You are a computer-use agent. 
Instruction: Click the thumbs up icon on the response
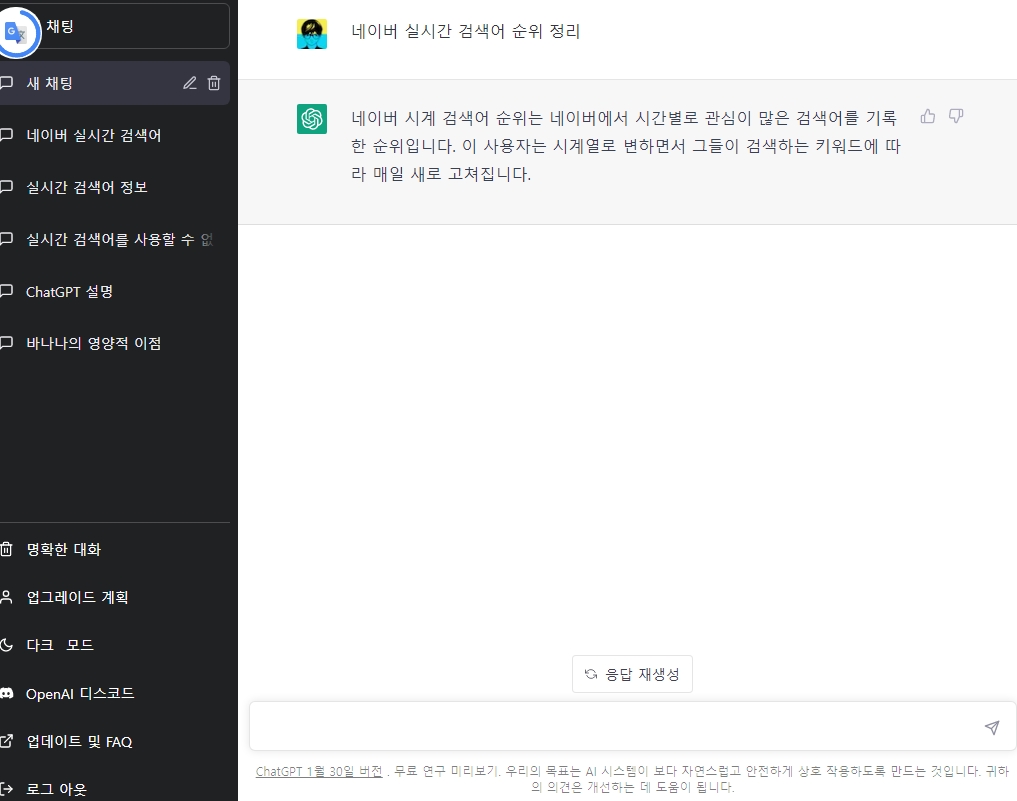click(x=928, y=117)
